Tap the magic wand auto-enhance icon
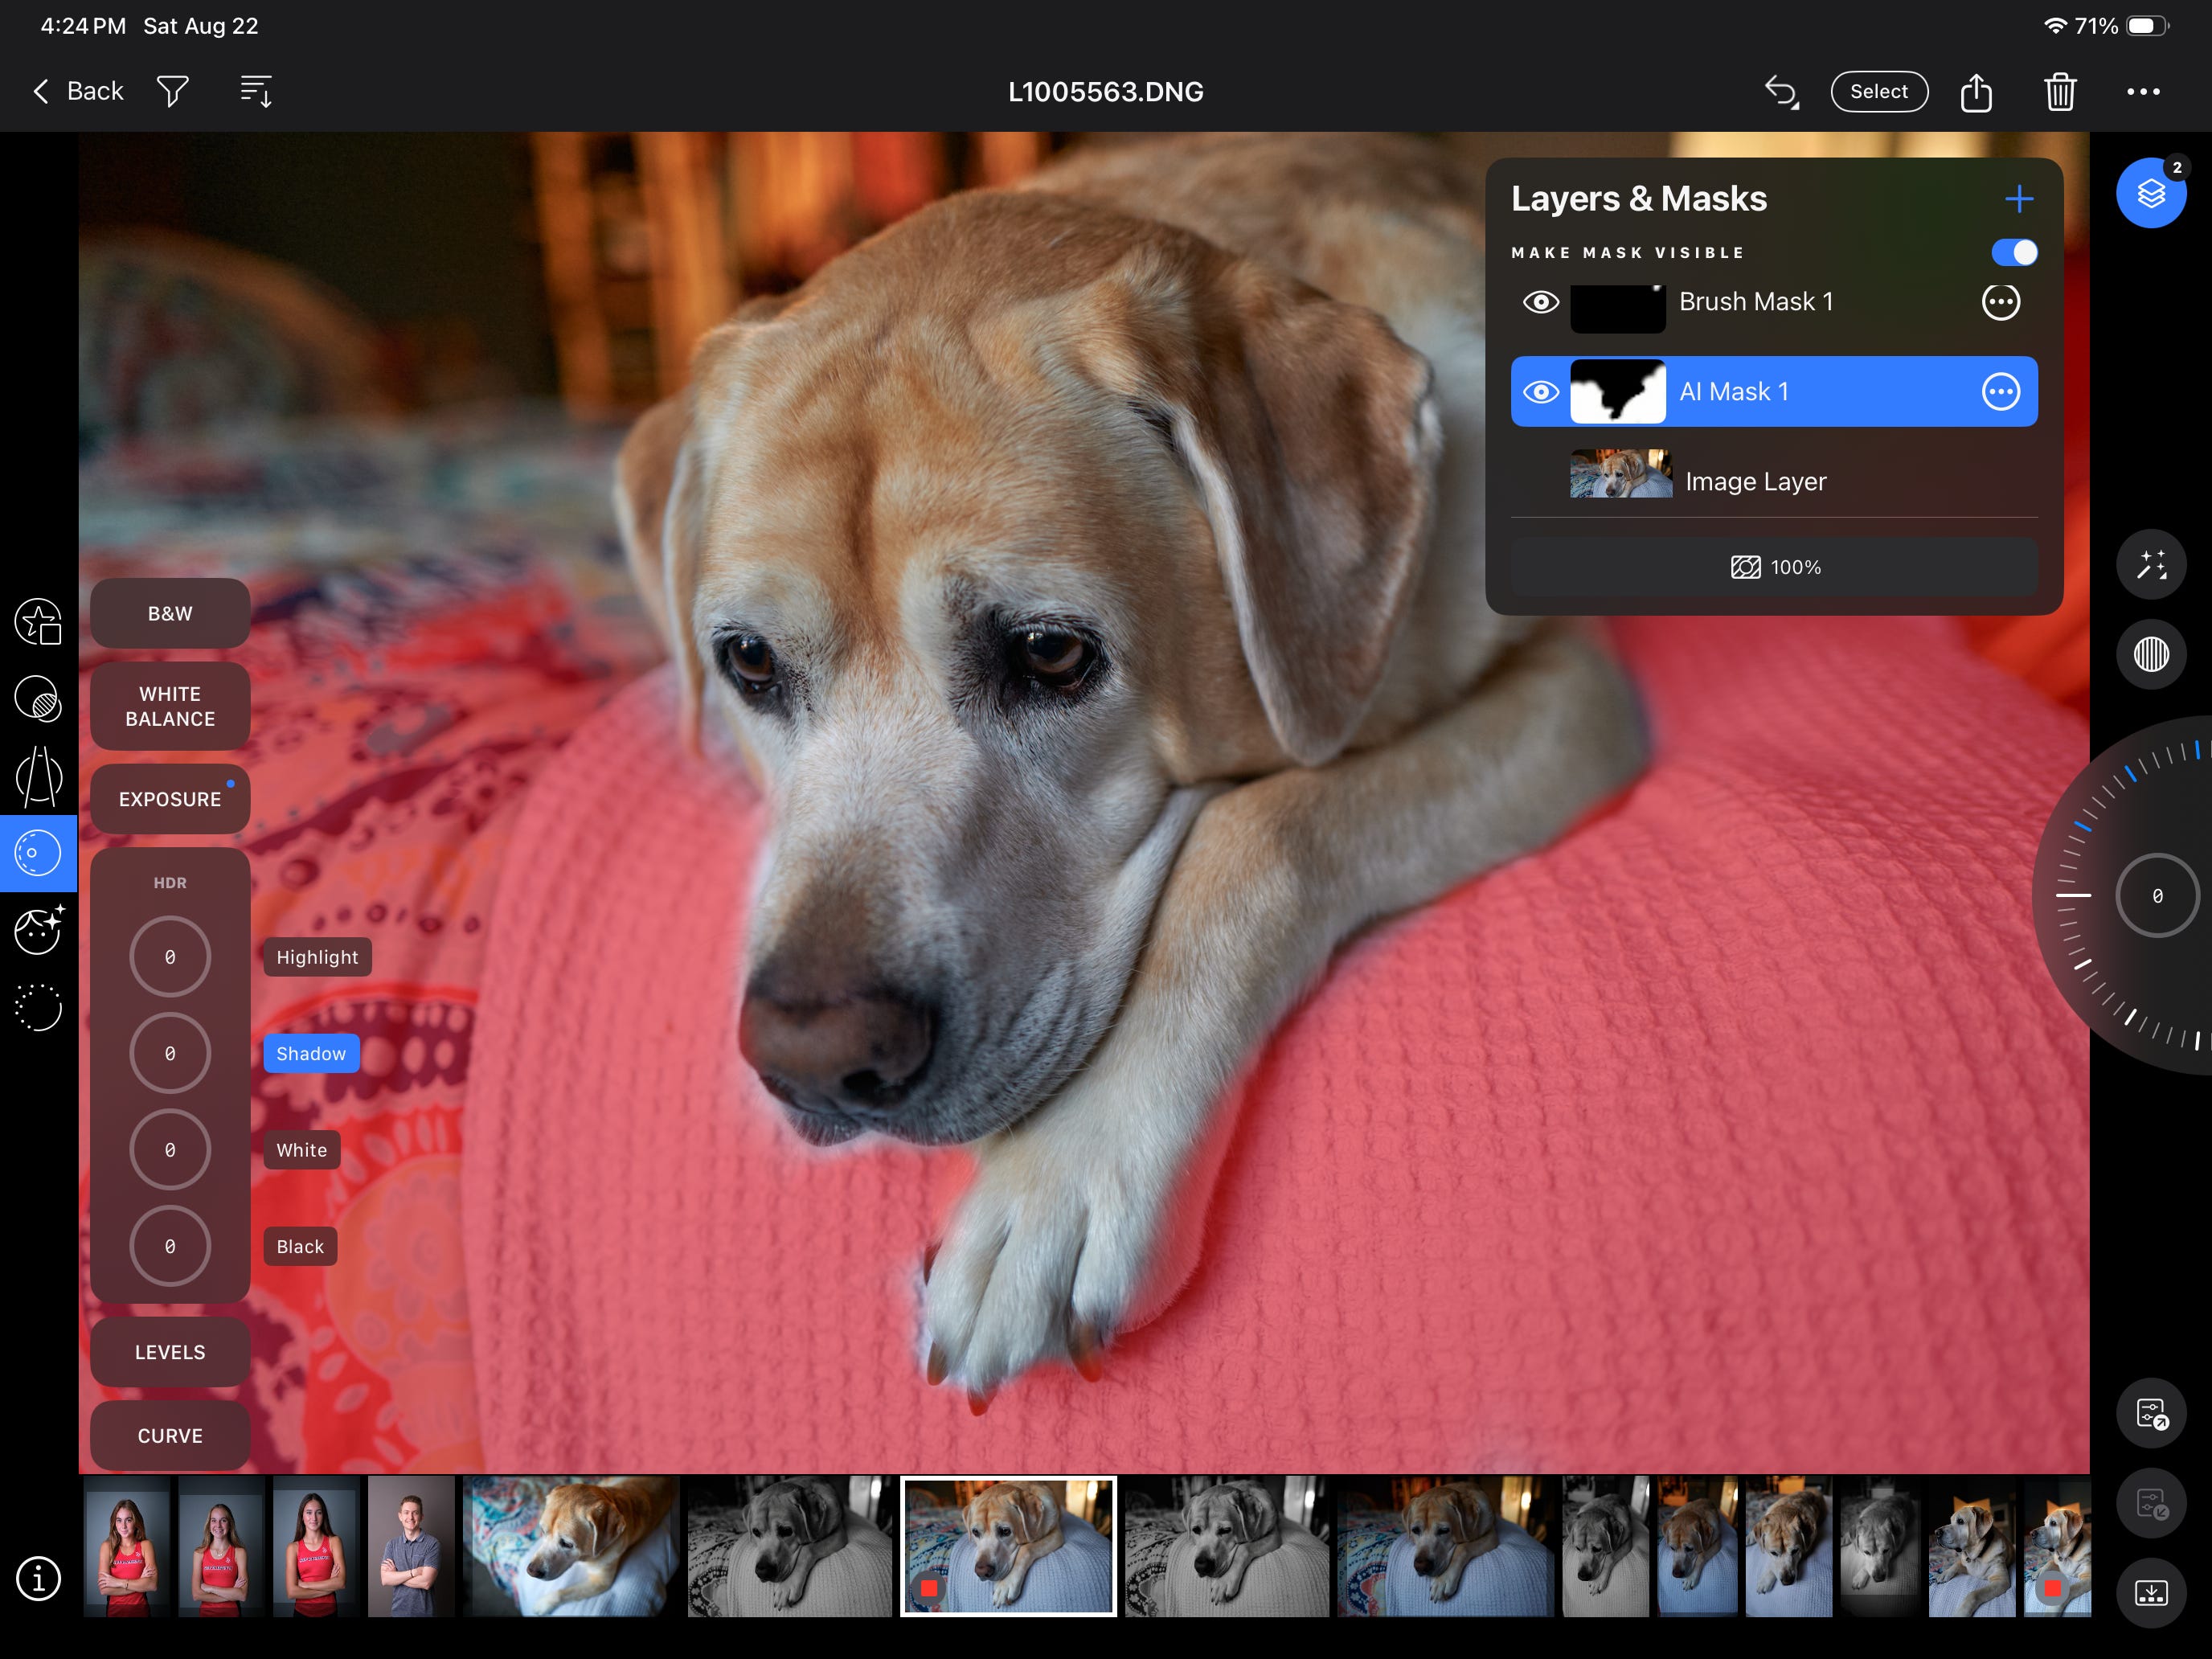The image size is (2212, 1659). tap(2151, 565)
